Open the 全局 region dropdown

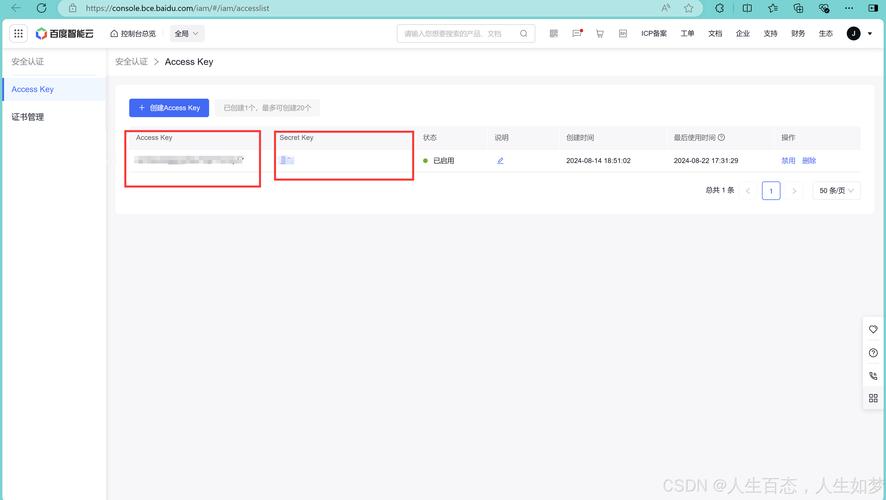coord(187,33)
